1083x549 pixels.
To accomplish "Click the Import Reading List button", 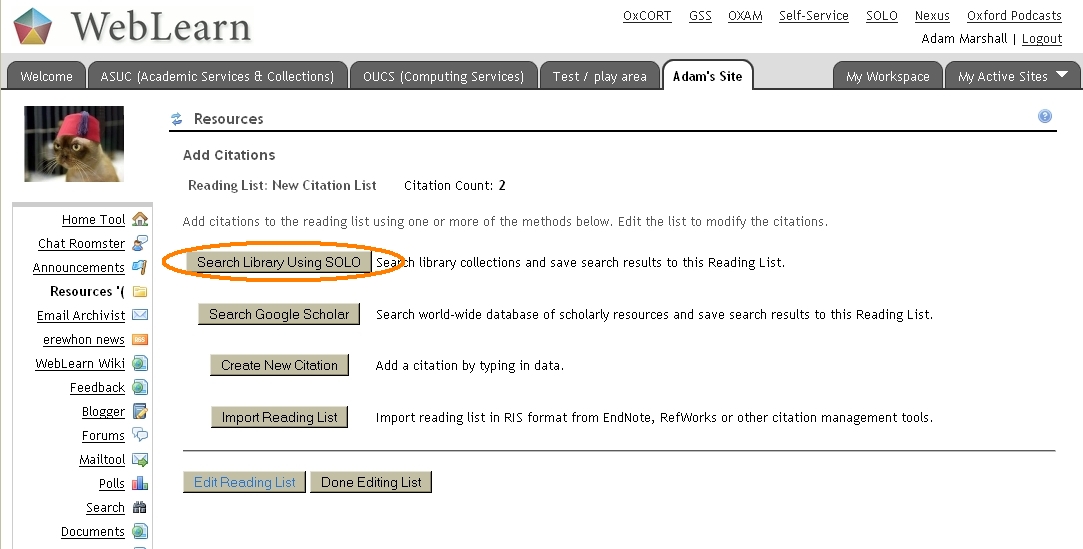I will tap(279, 417).
